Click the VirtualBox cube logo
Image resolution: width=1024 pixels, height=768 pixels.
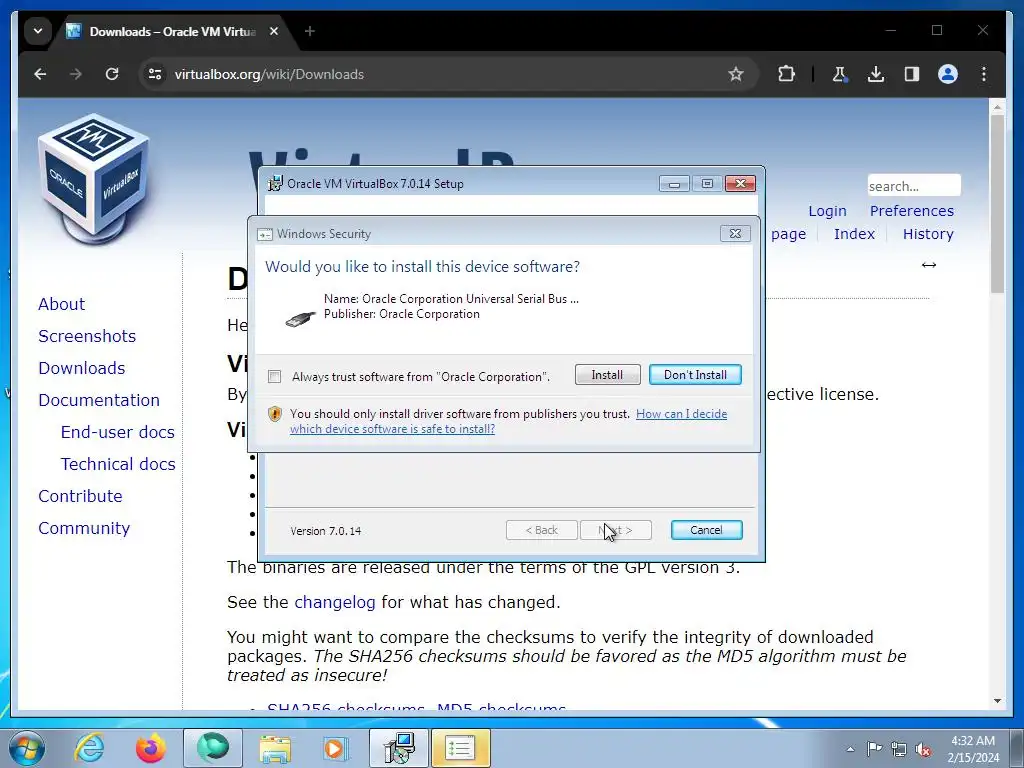coord(95,178)
